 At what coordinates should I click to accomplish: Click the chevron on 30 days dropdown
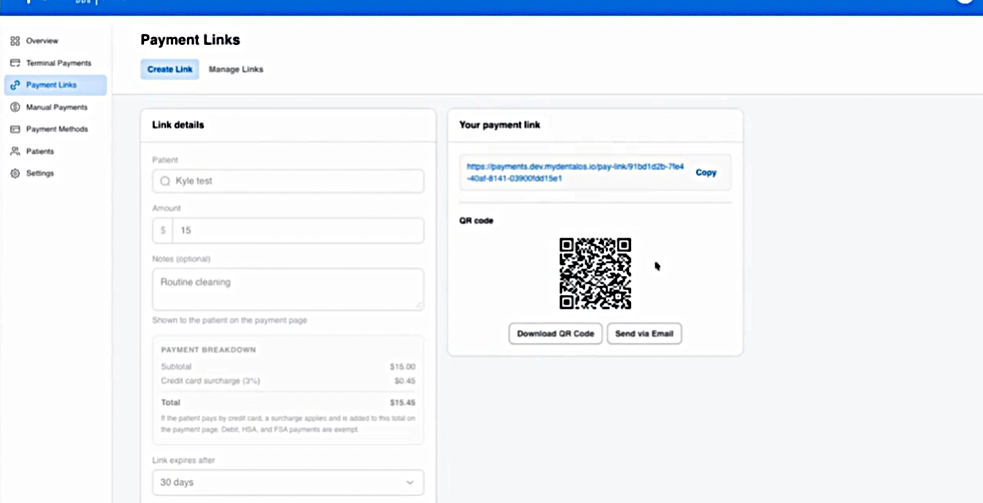click(x=410, y=482)
